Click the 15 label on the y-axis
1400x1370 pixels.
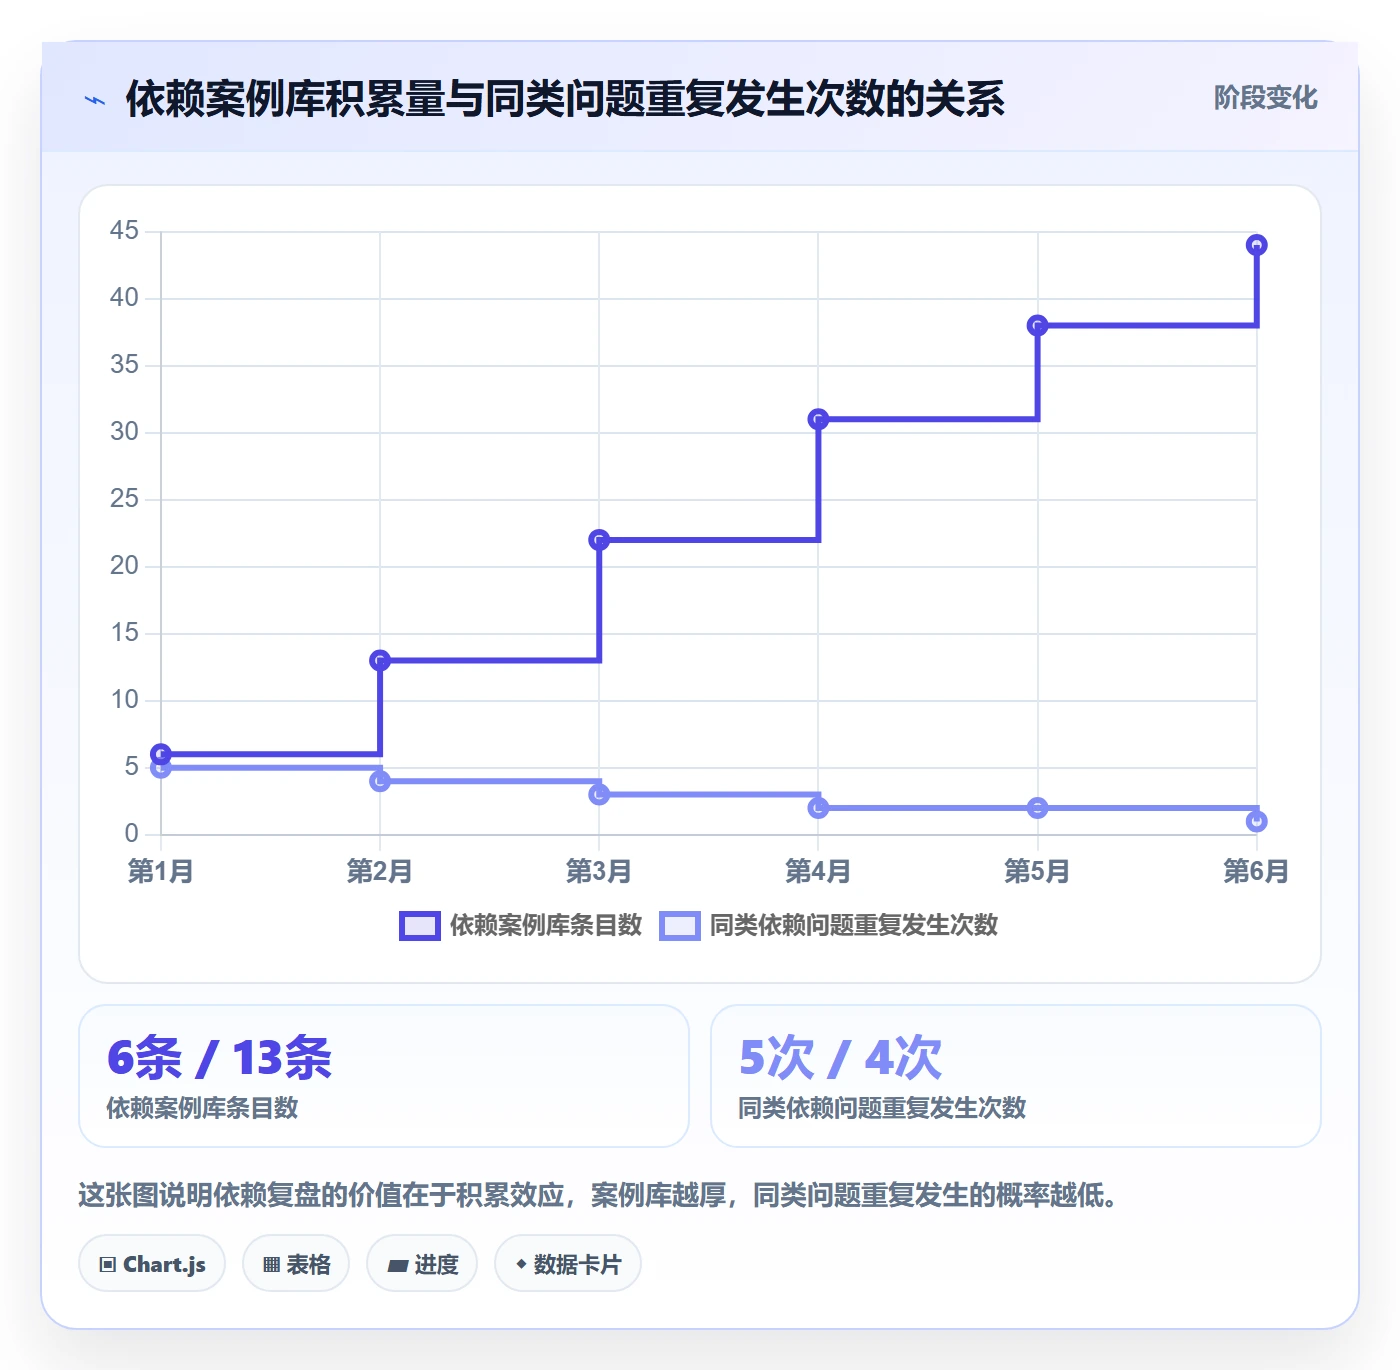pyautogui.click(x=125, y=633)
